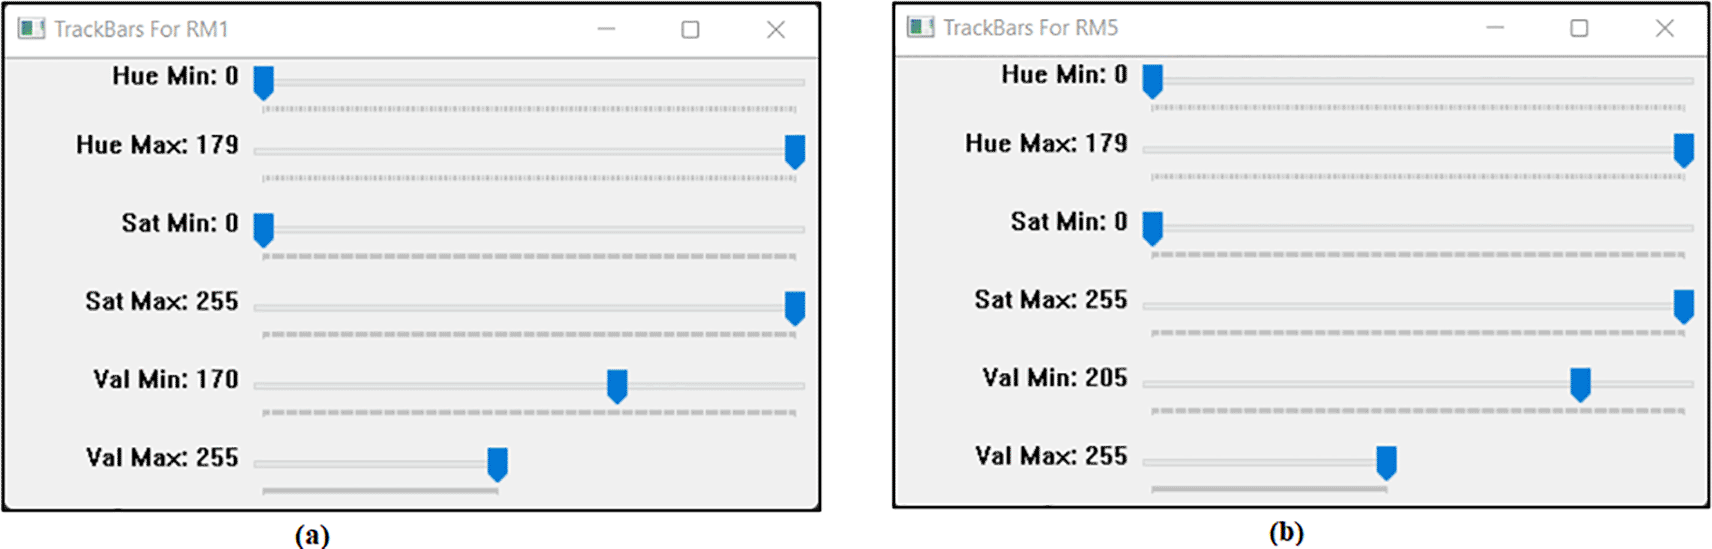Maximize the TrackBars For RM1 window
1712x549 pixels.
(690, 29)
